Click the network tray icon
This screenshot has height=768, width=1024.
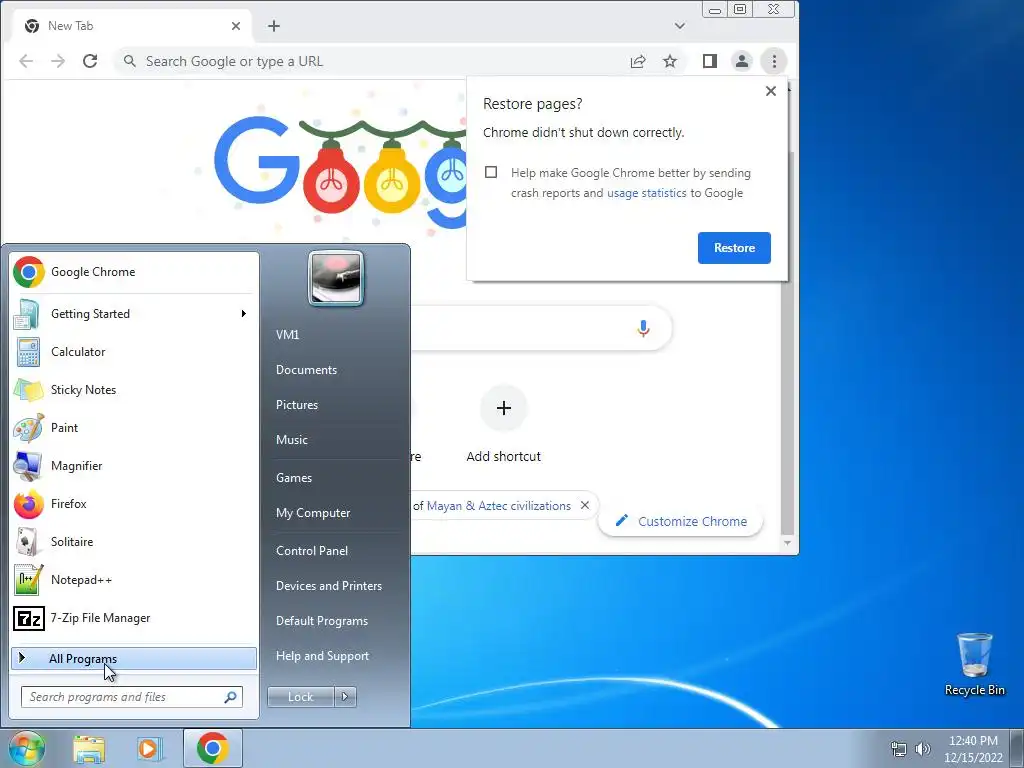(899, 749)
